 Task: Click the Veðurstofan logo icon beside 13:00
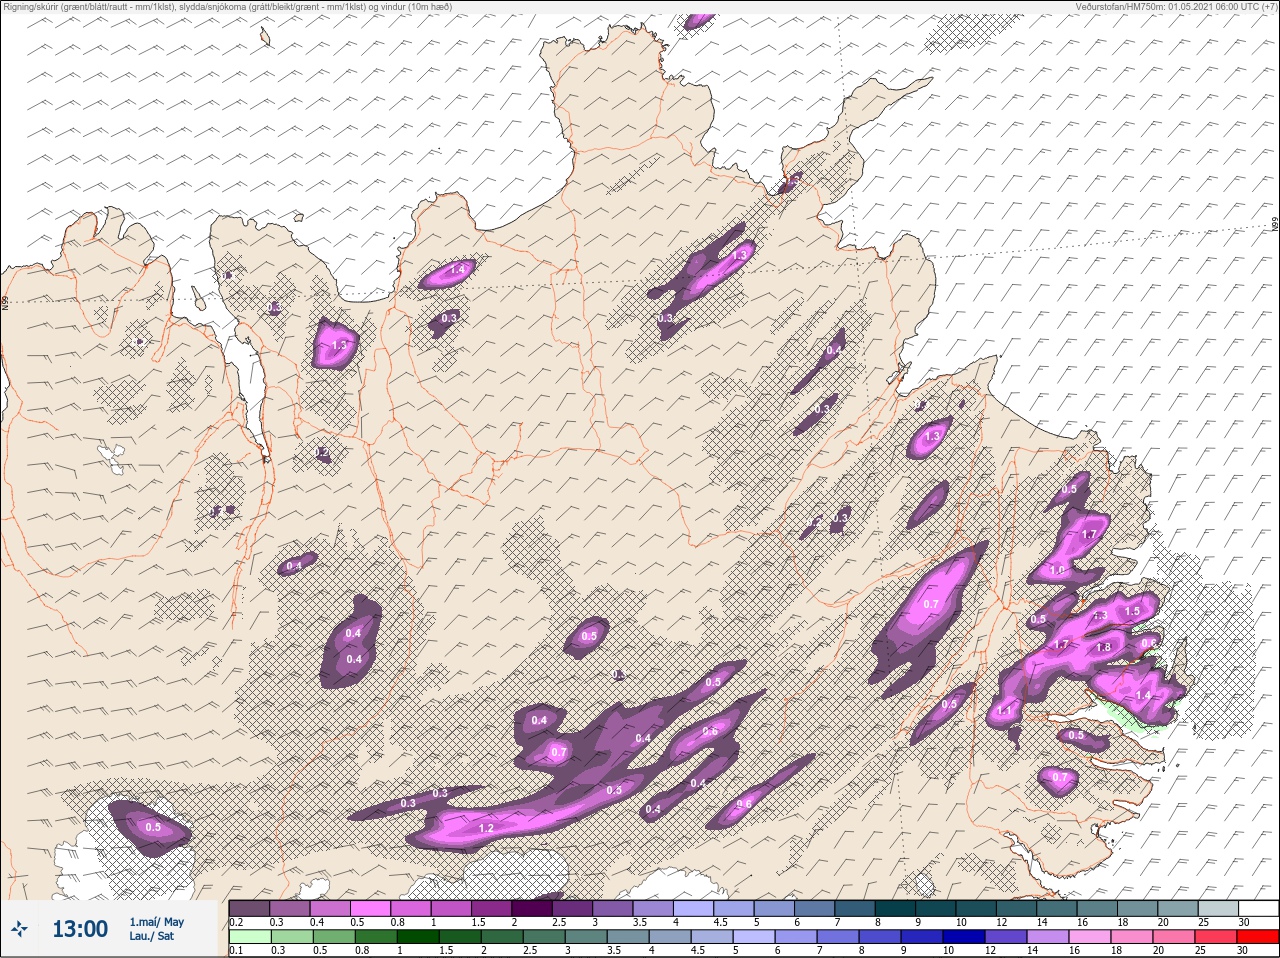[x=19, y=930]
